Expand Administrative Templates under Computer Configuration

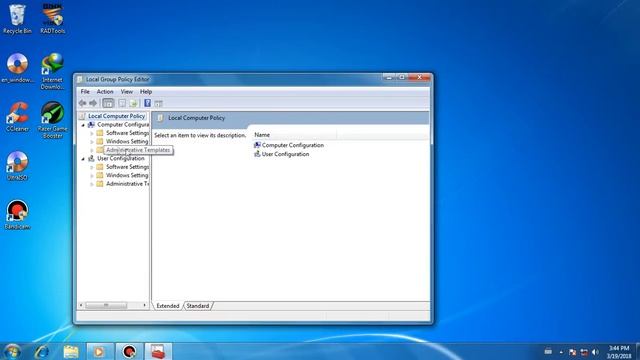click(92, 150)
